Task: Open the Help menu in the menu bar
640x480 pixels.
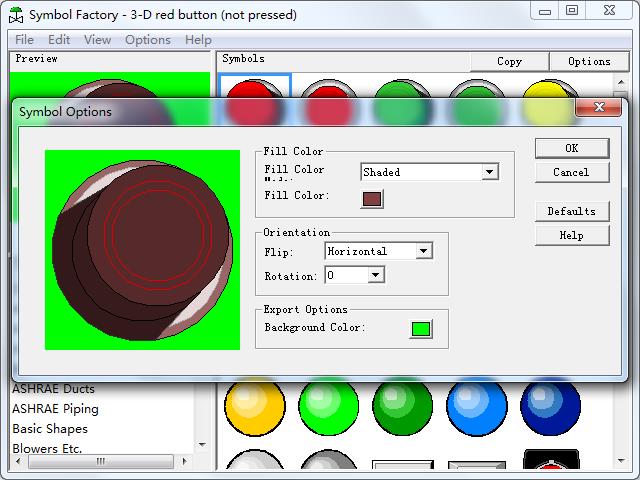Action: (x=198, y=40)
